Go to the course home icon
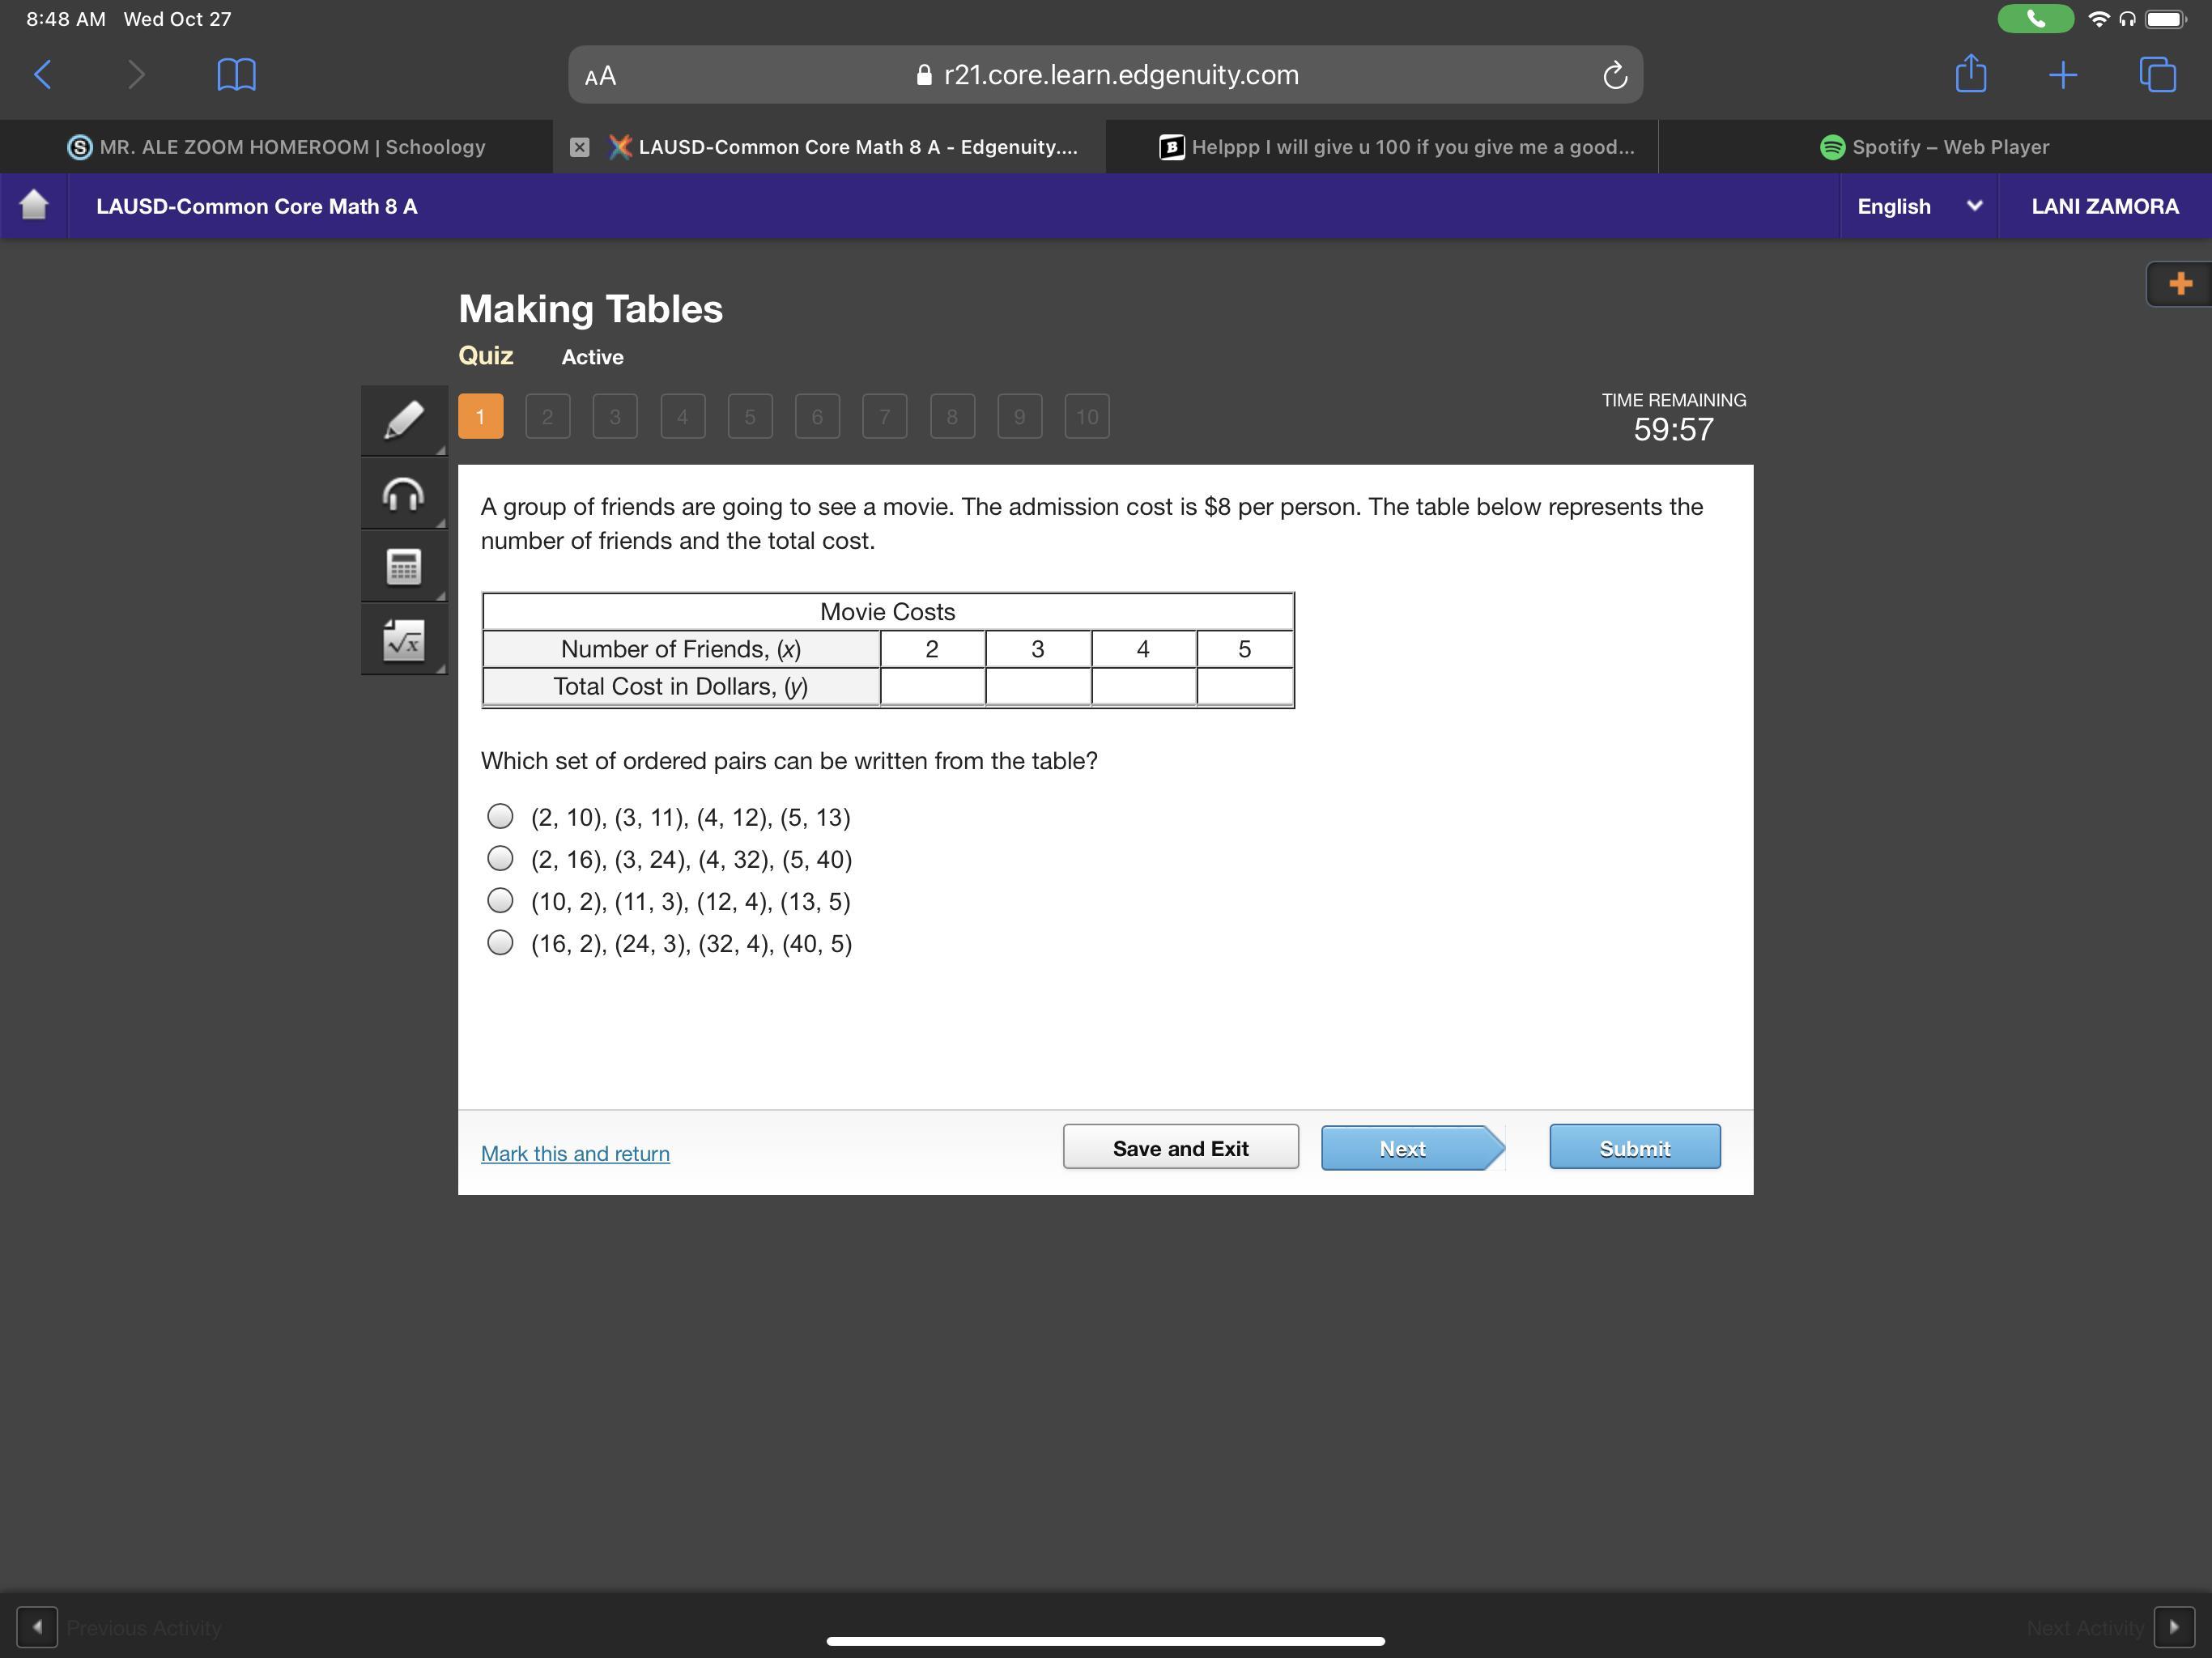This screenshot has height=1658, width=2212. pyautogui.click(x=34, y=205)
